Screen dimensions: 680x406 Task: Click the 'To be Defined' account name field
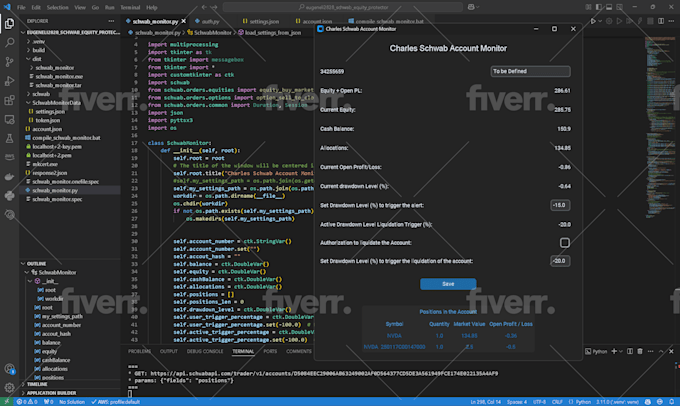pyautogui.click(x=530, y=71)
